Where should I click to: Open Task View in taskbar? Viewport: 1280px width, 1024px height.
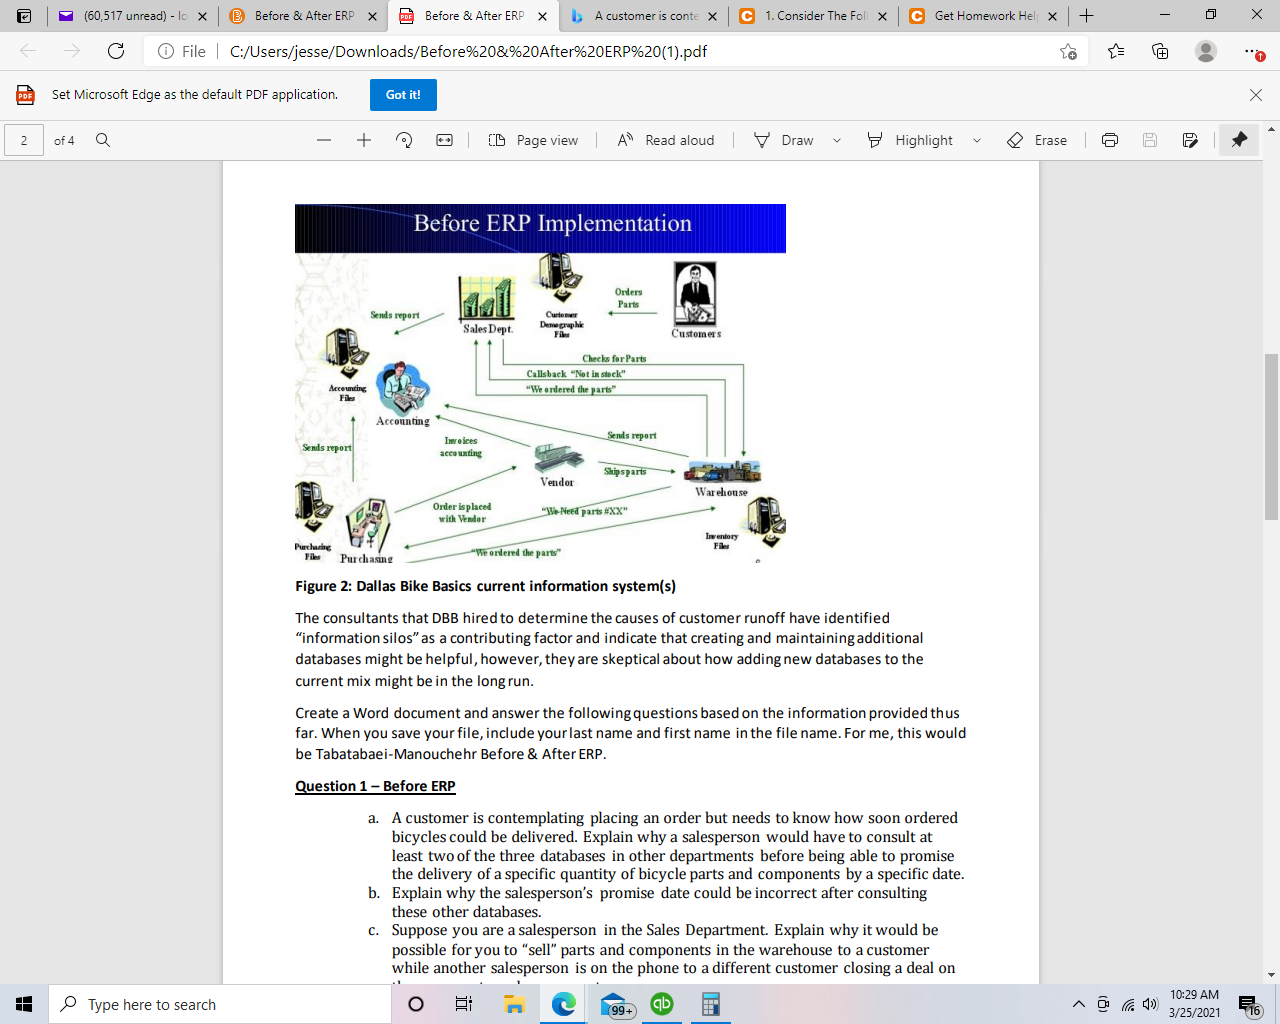(464, 1004)
